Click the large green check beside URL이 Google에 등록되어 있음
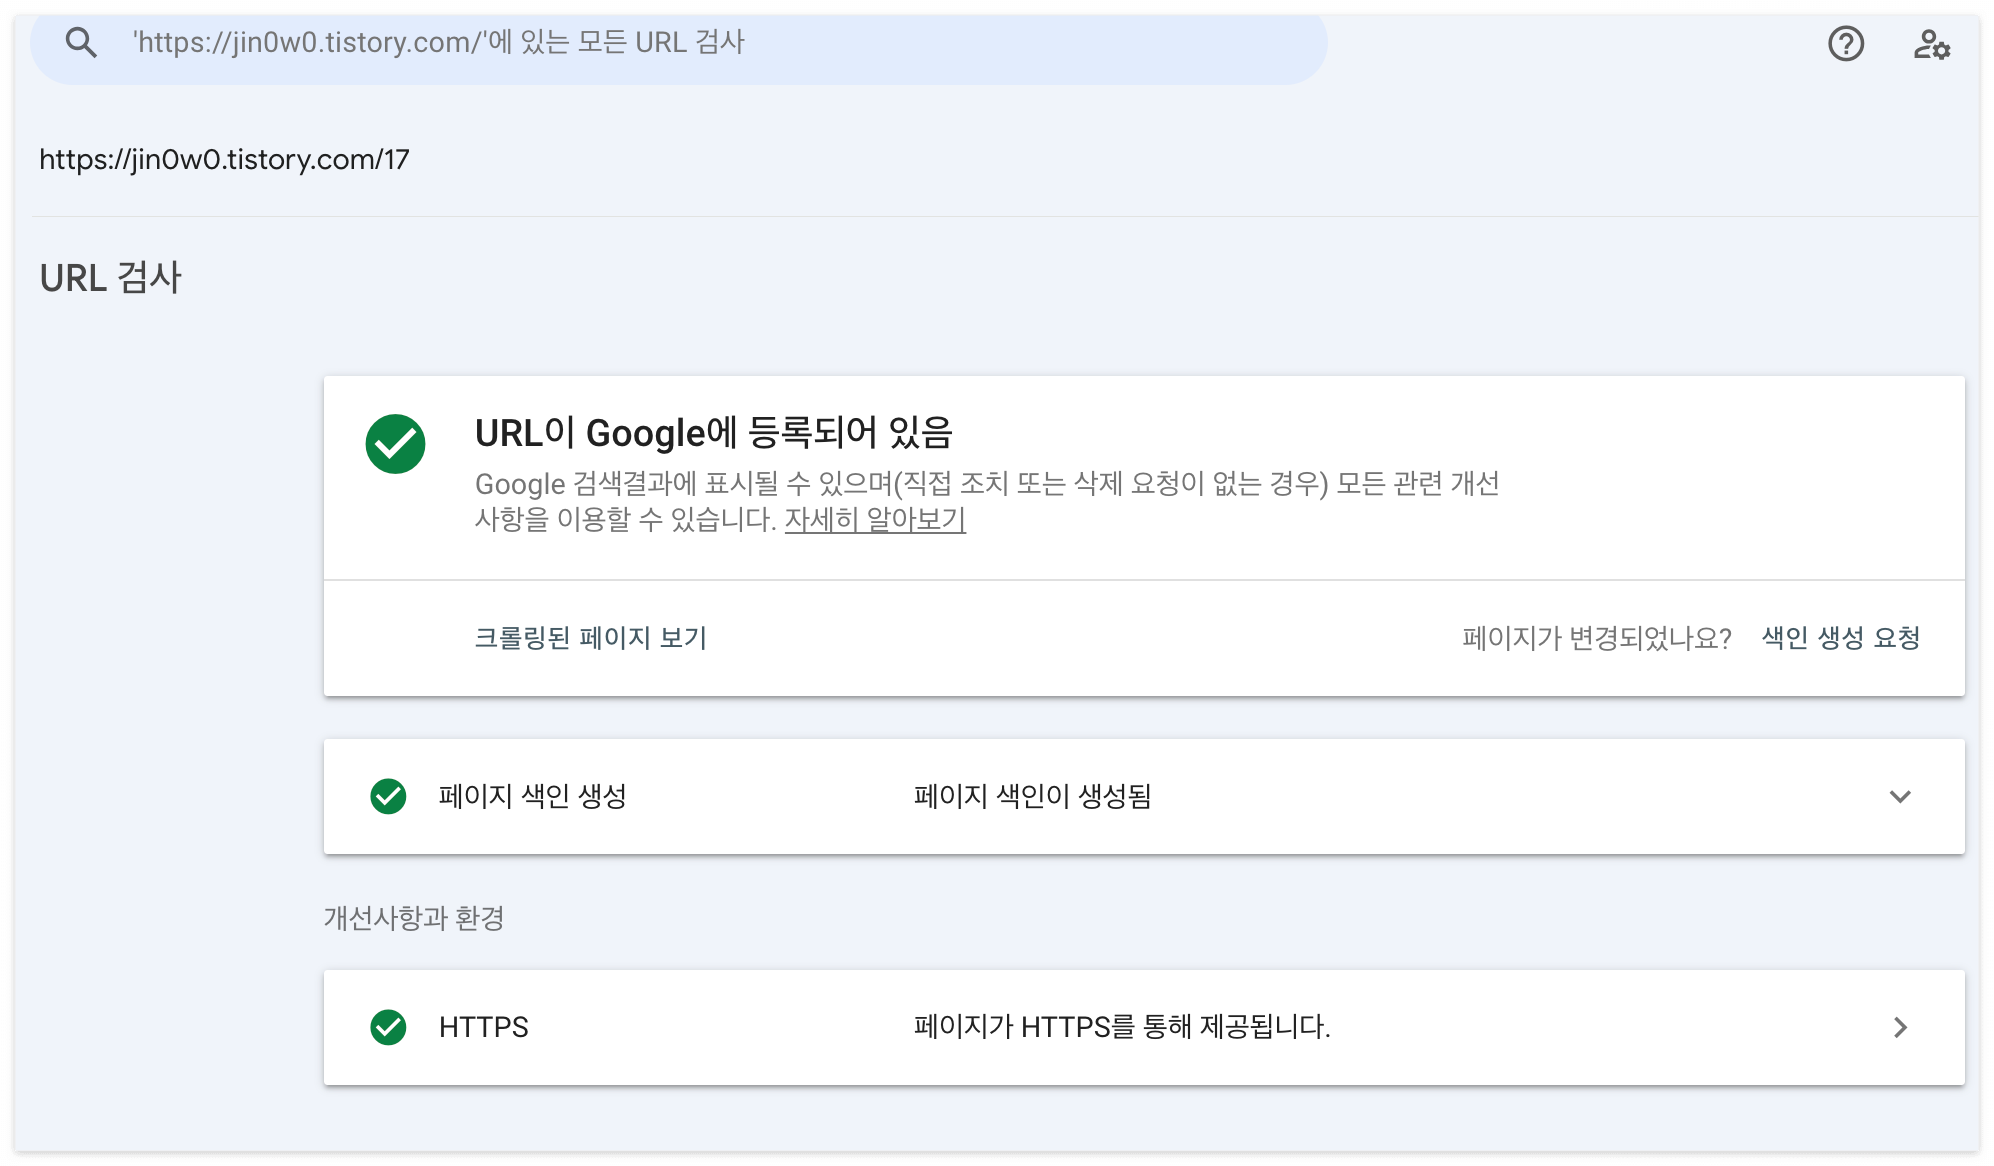 coord(395,444)
